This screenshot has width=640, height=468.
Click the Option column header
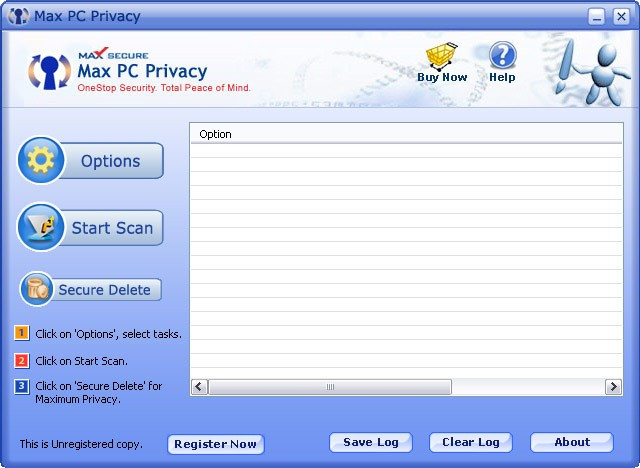(406, 134)
